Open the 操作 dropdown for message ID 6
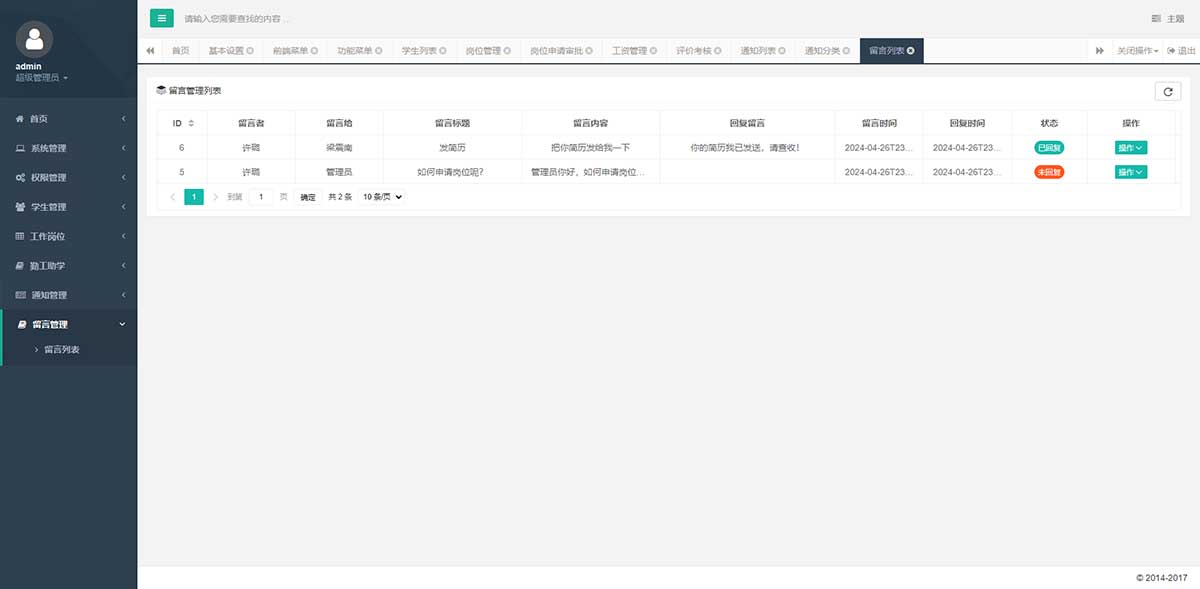 click(x=1130, y=148)
